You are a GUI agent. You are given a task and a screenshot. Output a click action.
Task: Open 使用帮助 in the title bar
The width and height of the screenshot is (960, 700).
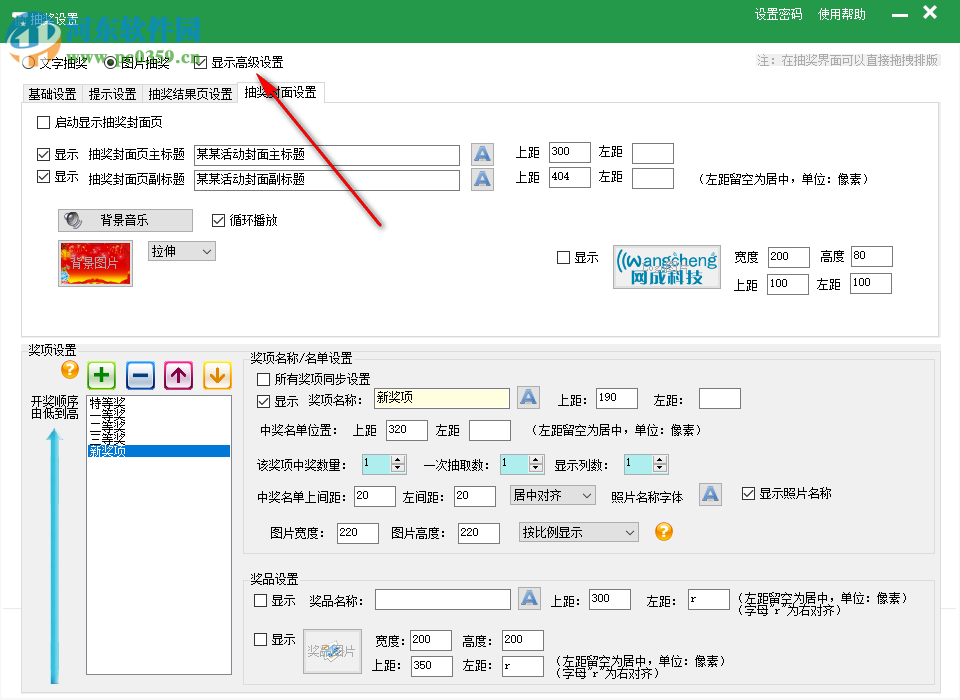tap(841, 14)
